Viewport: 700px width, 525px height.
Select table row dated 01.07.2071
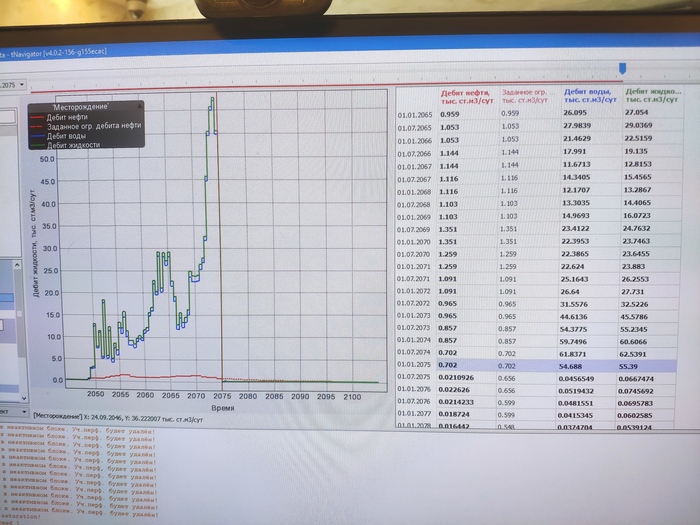point(539,279)
